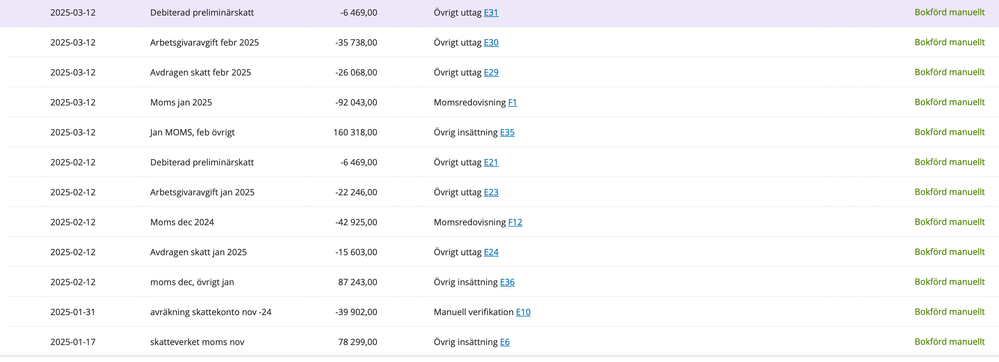The height and width of the screenshot is (362, 999).
Task: Click description 'Moms jan 2025'
Action: coord(181,102)
